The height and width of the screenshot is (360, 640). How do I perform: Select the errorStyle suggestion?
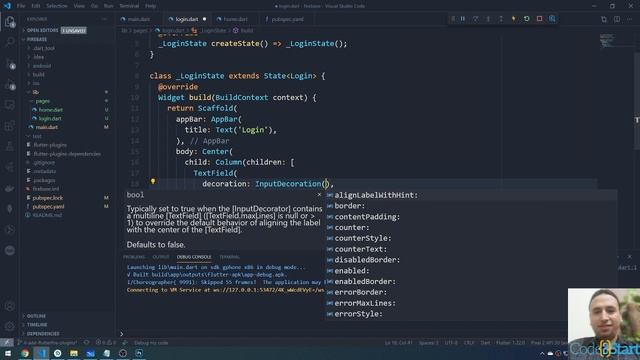click(x=471, y=314)
